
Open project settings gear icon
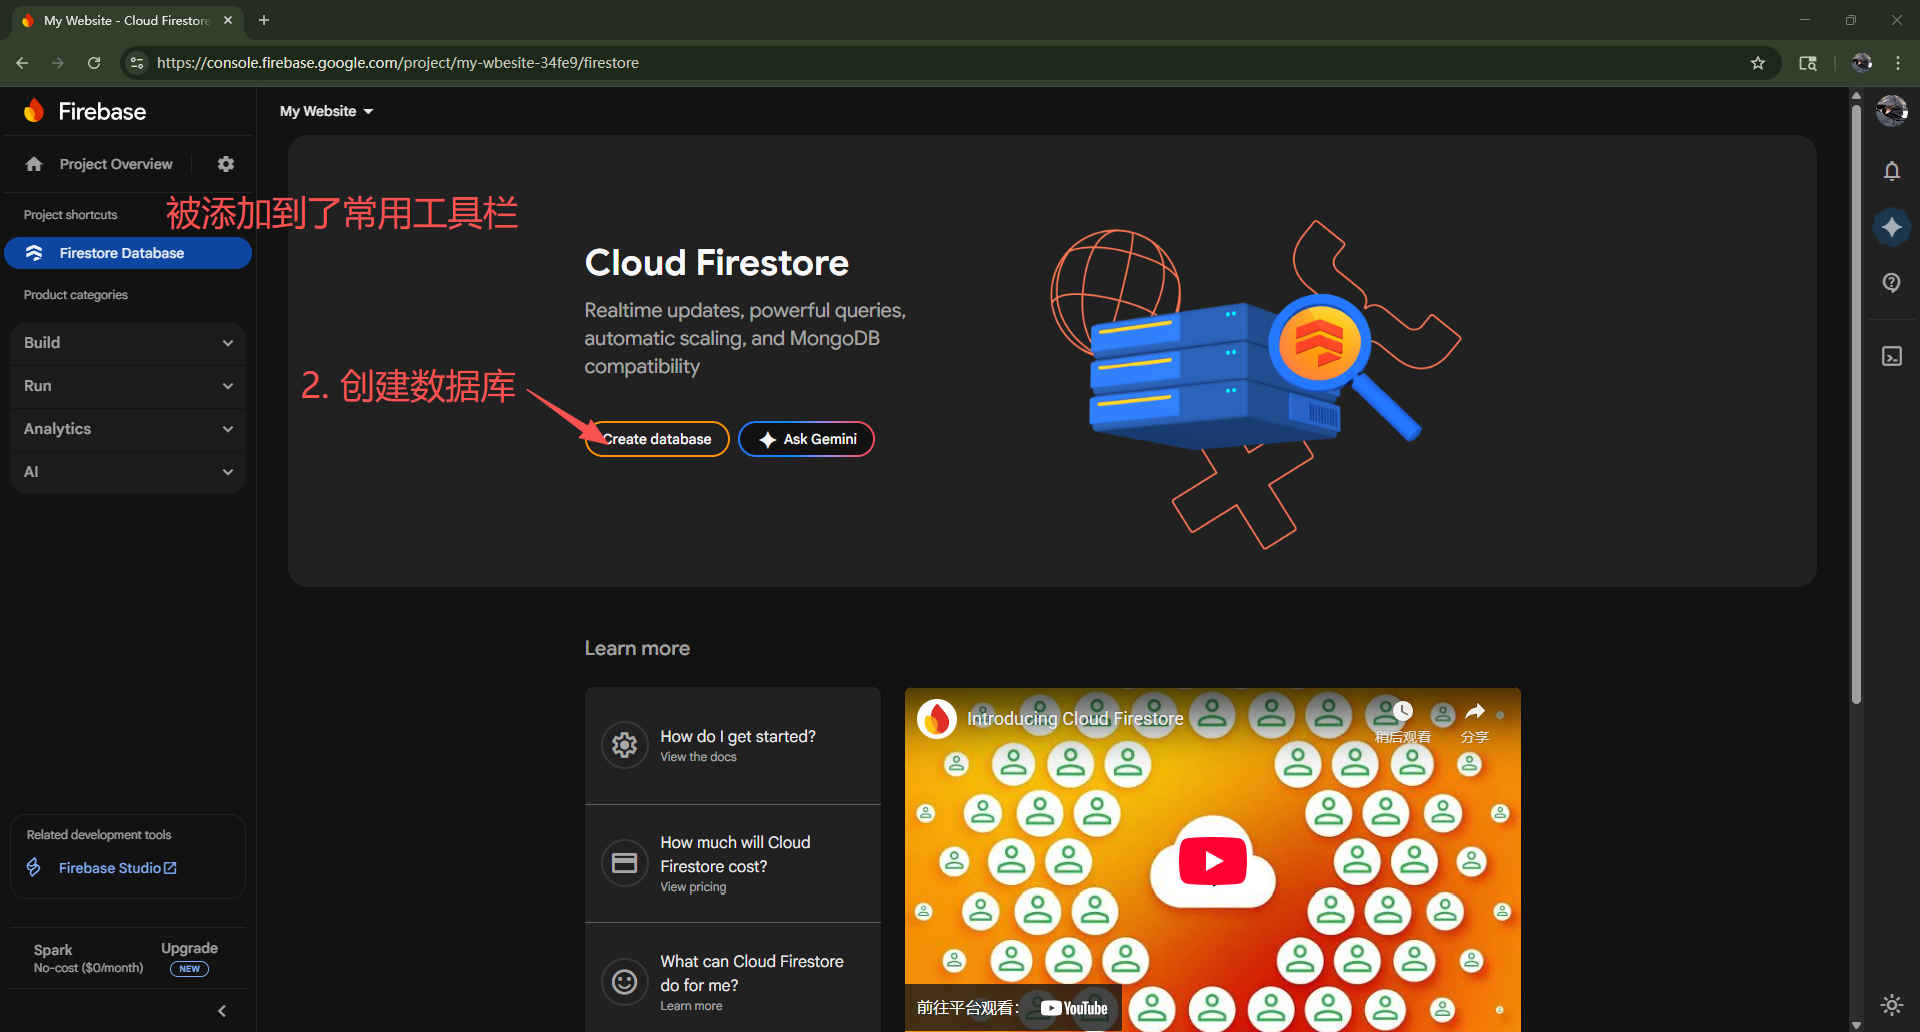click(226, 164)
